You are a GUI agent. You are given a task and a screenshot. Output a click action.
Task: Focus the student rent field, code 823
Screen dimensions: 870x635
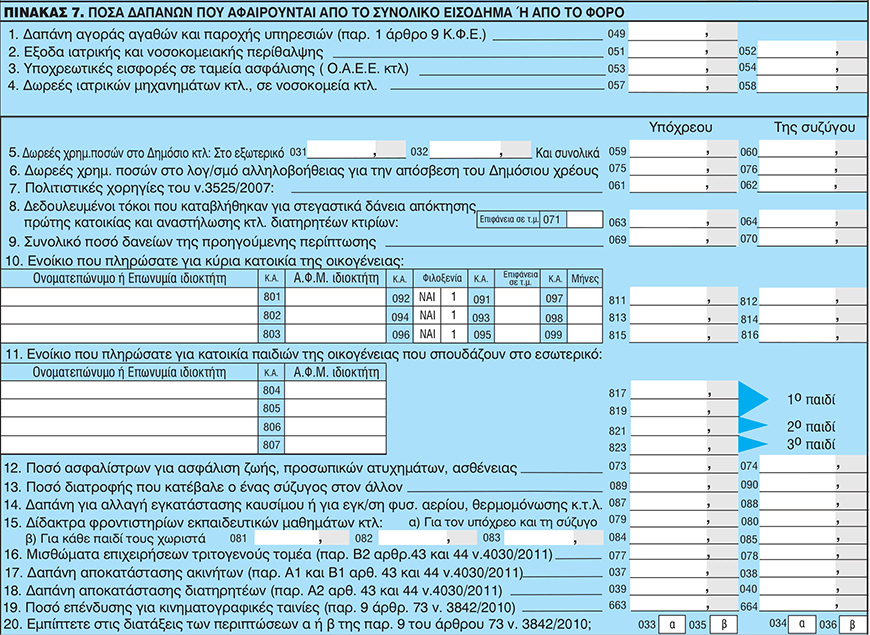point(684,444)
